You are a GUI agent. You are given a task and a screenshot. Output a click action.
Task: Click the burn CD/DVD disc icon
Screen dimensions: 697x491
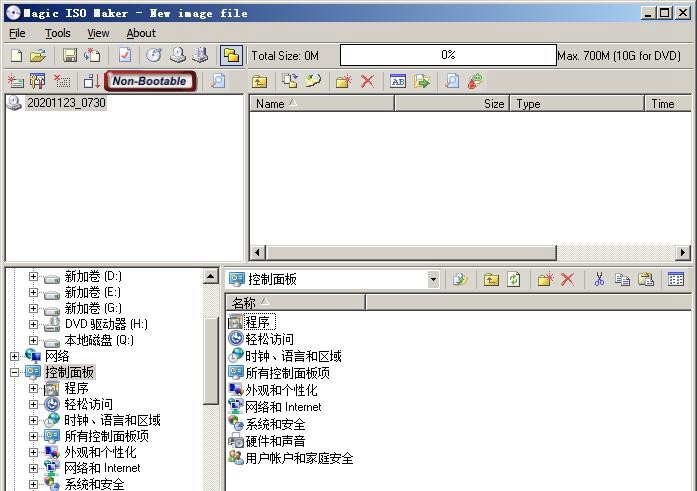point(154,56)
